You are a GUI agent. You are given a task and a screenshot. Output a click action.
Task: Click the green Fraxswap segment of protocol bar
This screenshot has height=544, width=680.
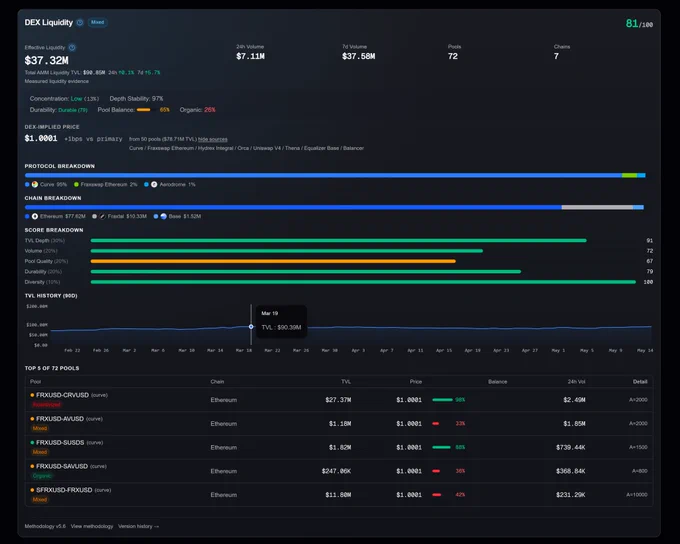click(x=629, y=175)
